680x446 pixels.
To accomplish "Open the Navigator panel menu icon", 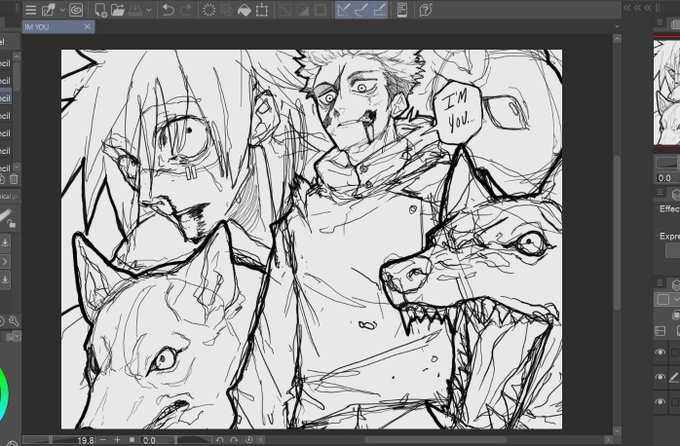I will pyautogui.click(x=660, y=23).
